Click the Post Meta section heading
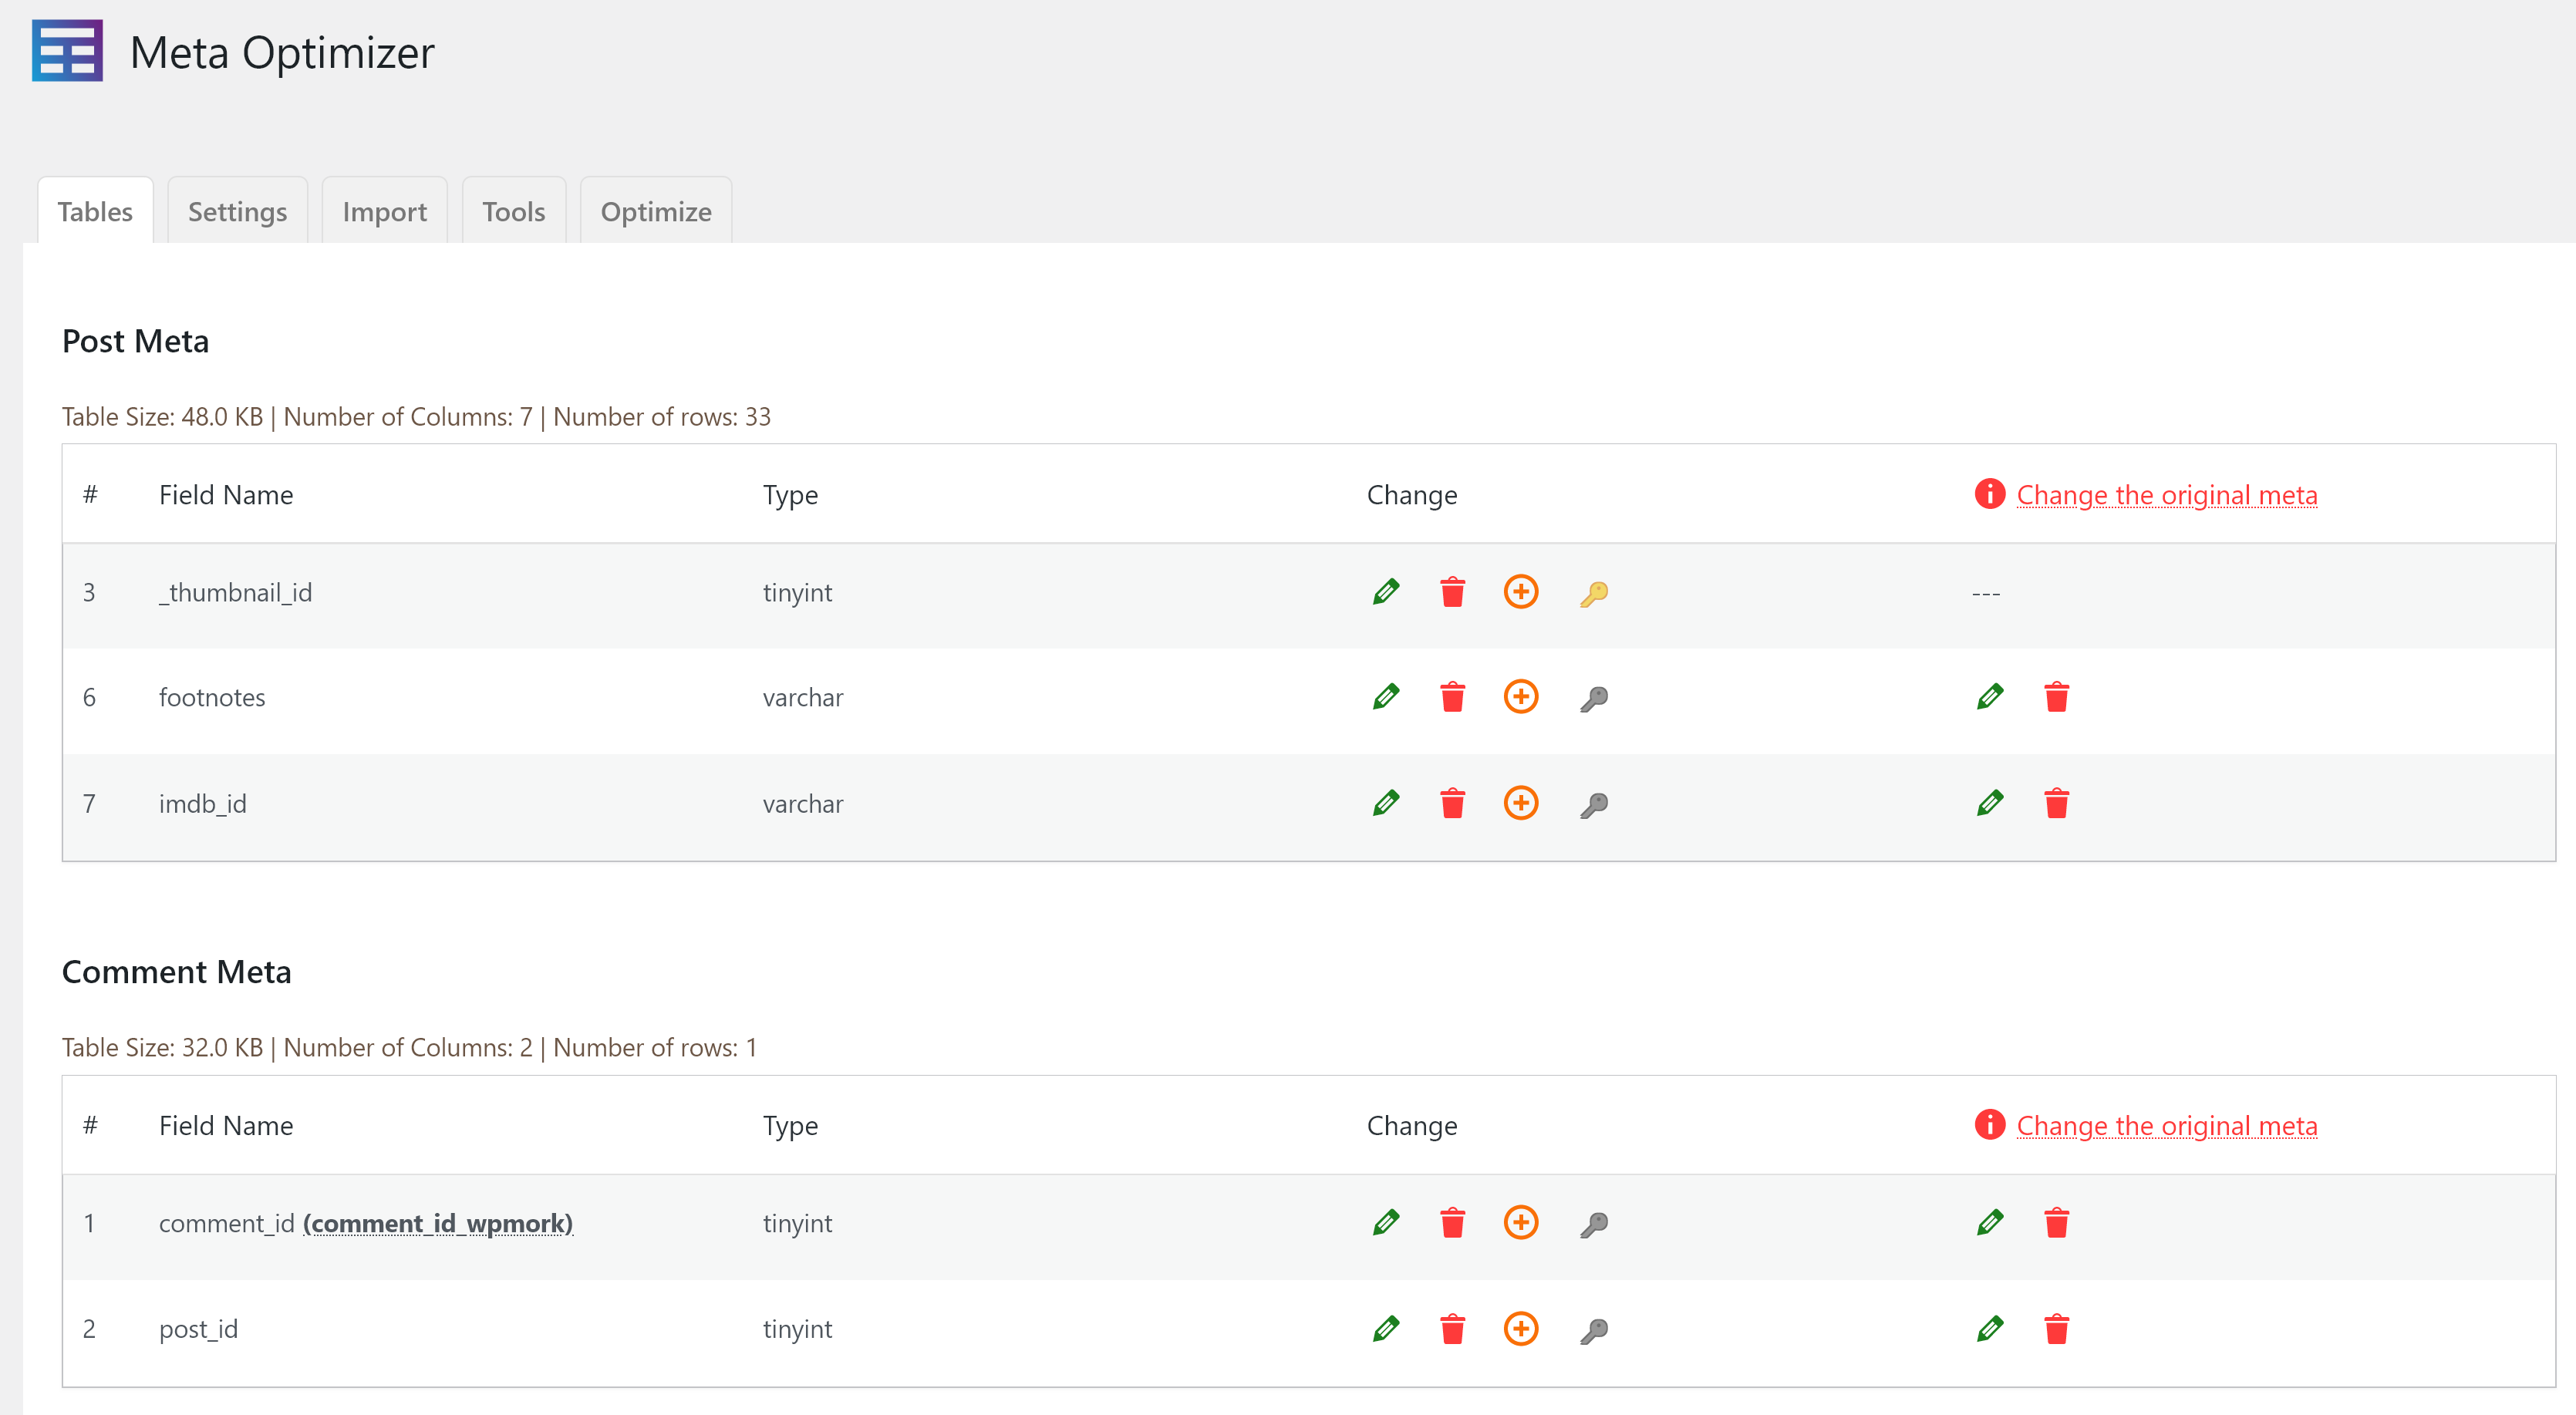The width and height of the screenshot is (2576, 1415). click(135, 342)
